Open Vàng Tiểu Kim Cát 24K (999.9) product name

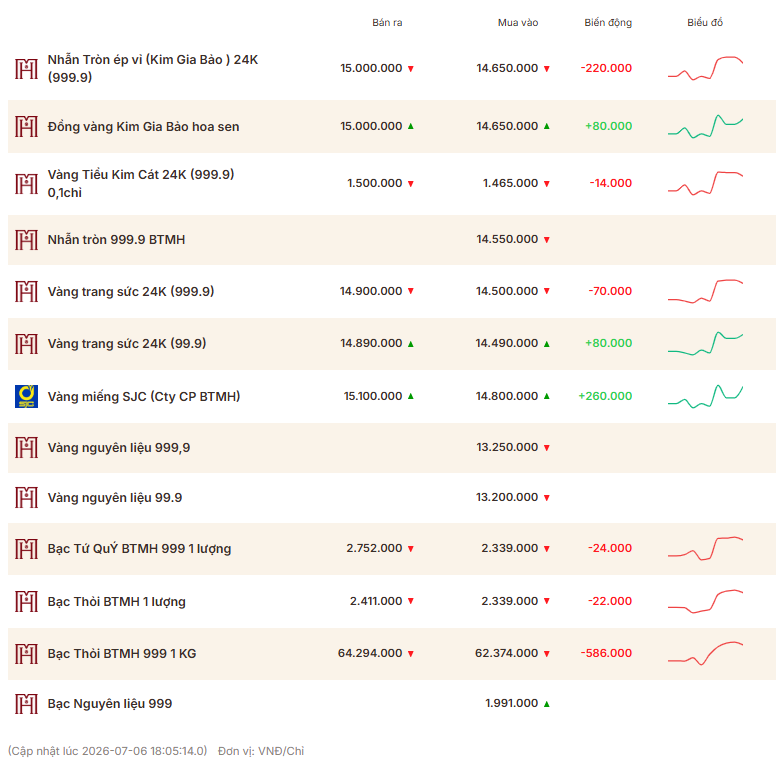click(141, 184)
